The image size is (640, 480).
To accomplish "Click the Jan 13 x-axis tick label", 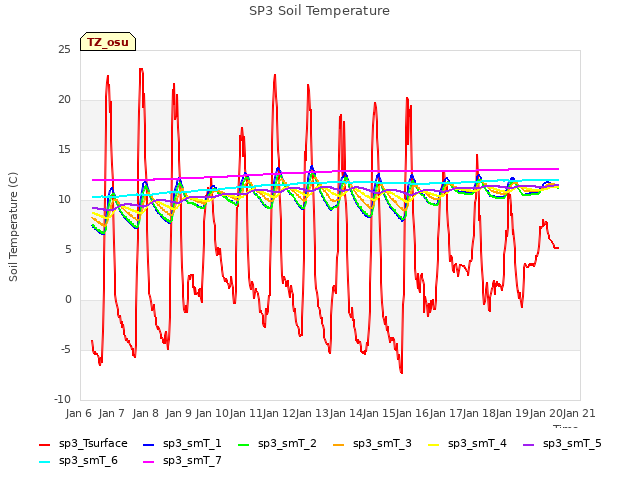I will click(312, 413).
